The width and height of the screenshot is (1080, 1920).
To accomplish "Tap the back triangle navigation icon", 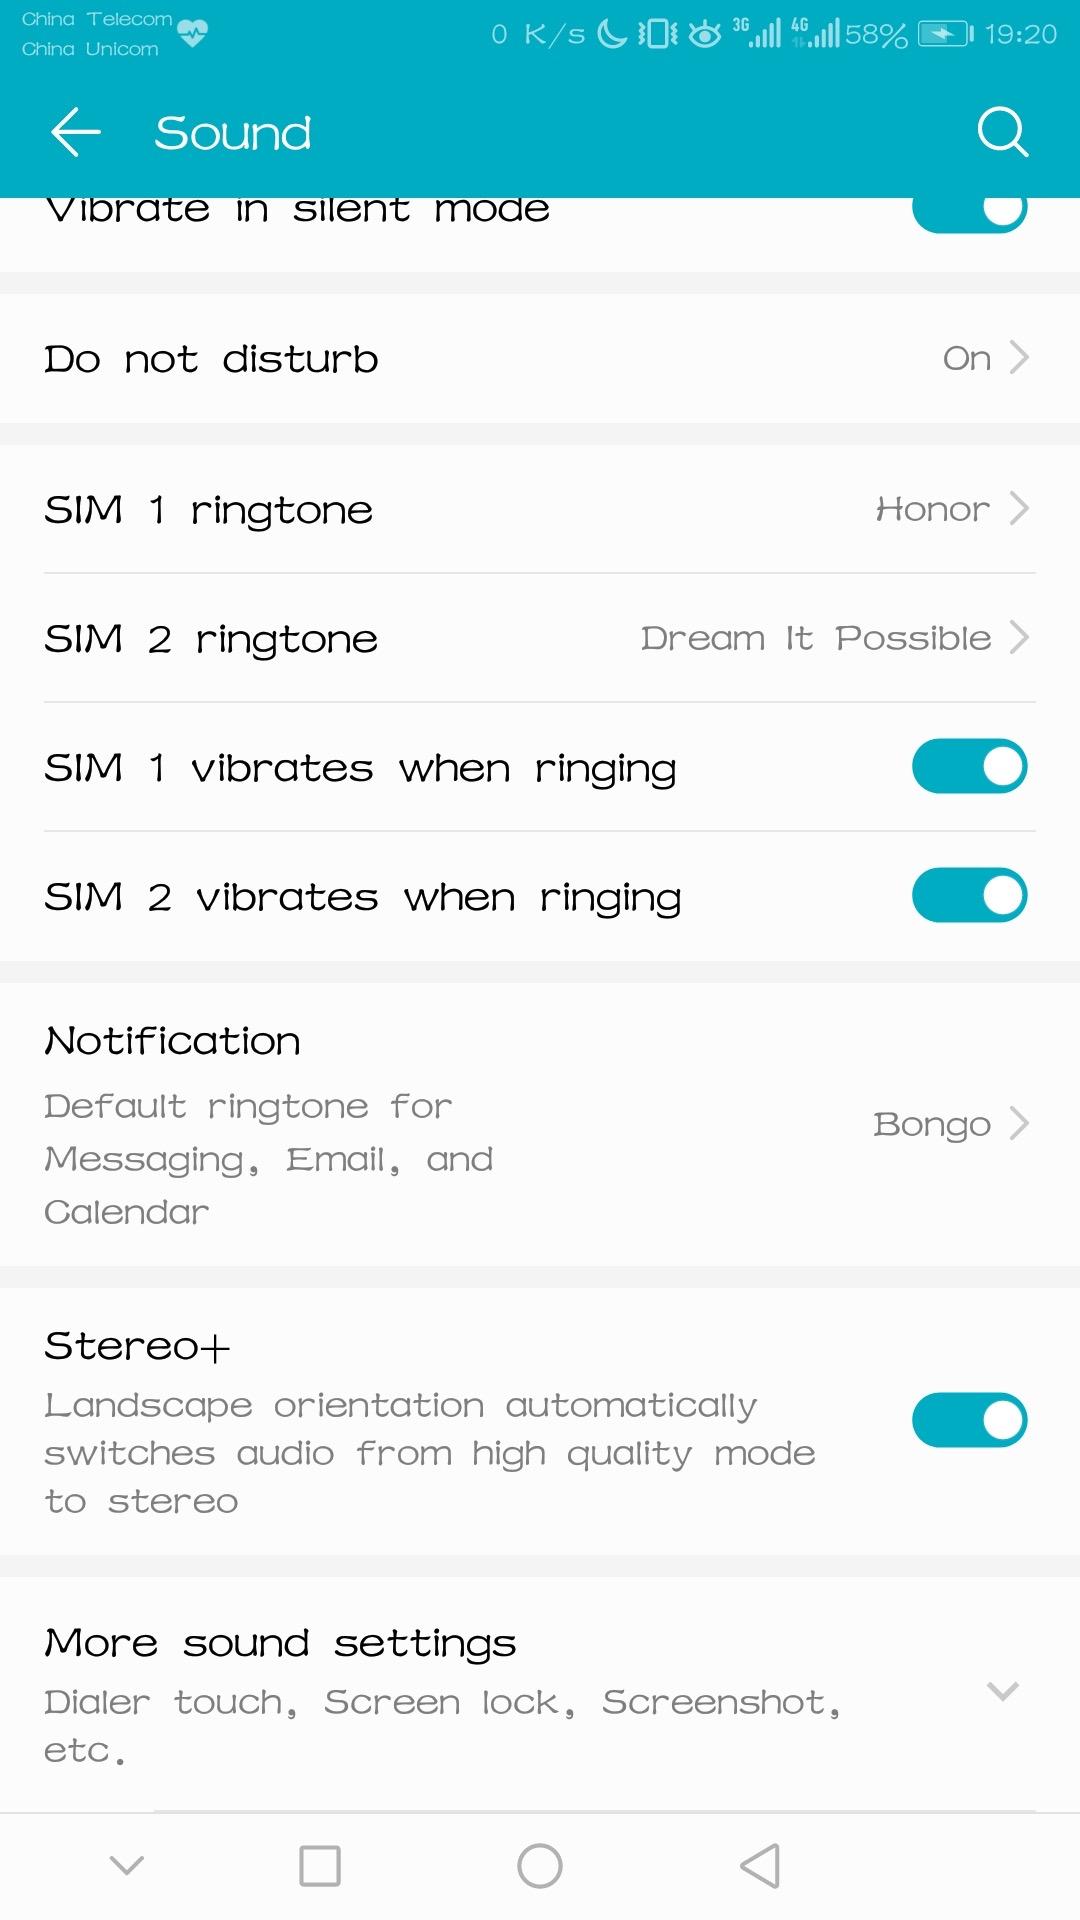I will pyautogui.click(x=760, y=1866).
